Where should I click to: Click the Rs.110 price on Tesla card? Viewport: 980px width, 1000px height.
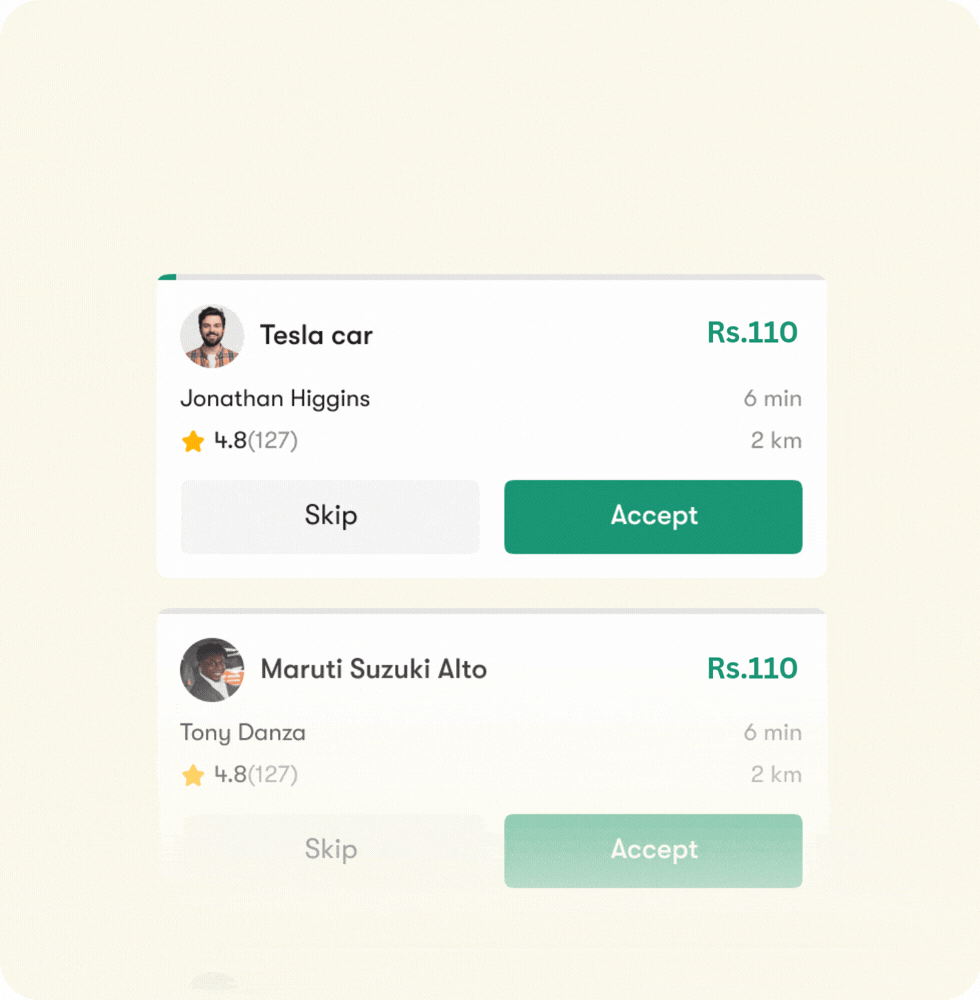click(x=752, y=333)
